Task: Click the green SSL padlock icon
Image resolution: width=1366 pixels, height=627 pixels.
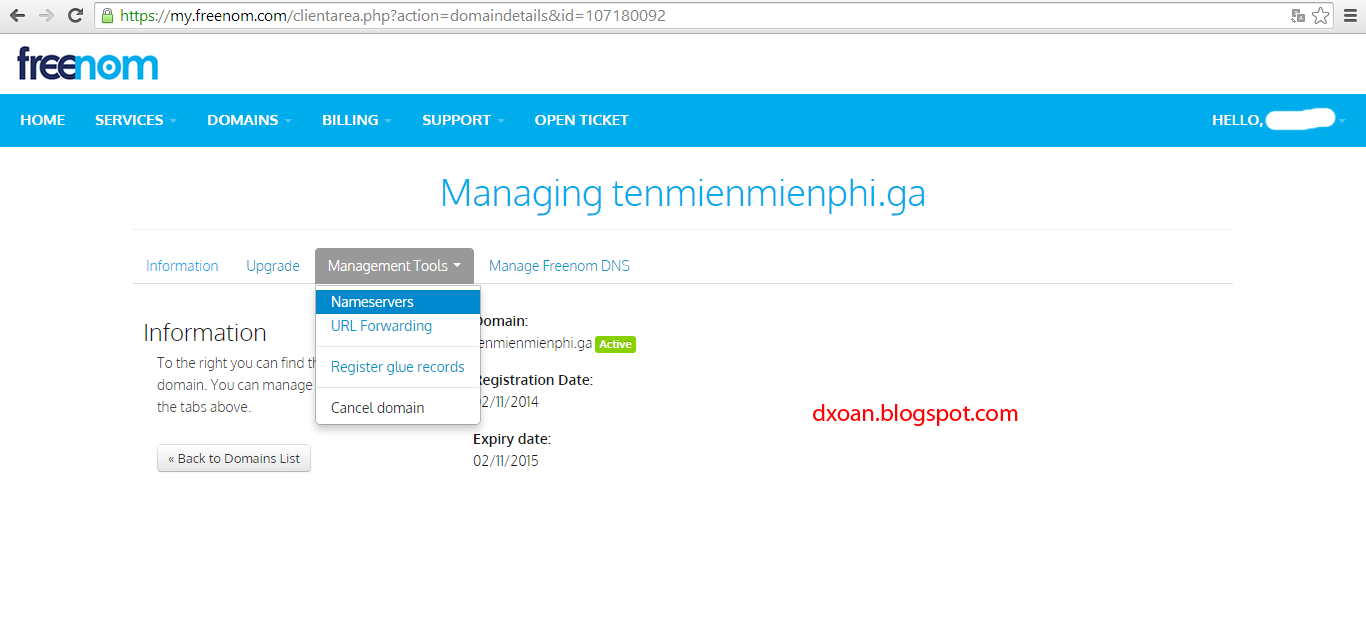Action: click(108, 16)
